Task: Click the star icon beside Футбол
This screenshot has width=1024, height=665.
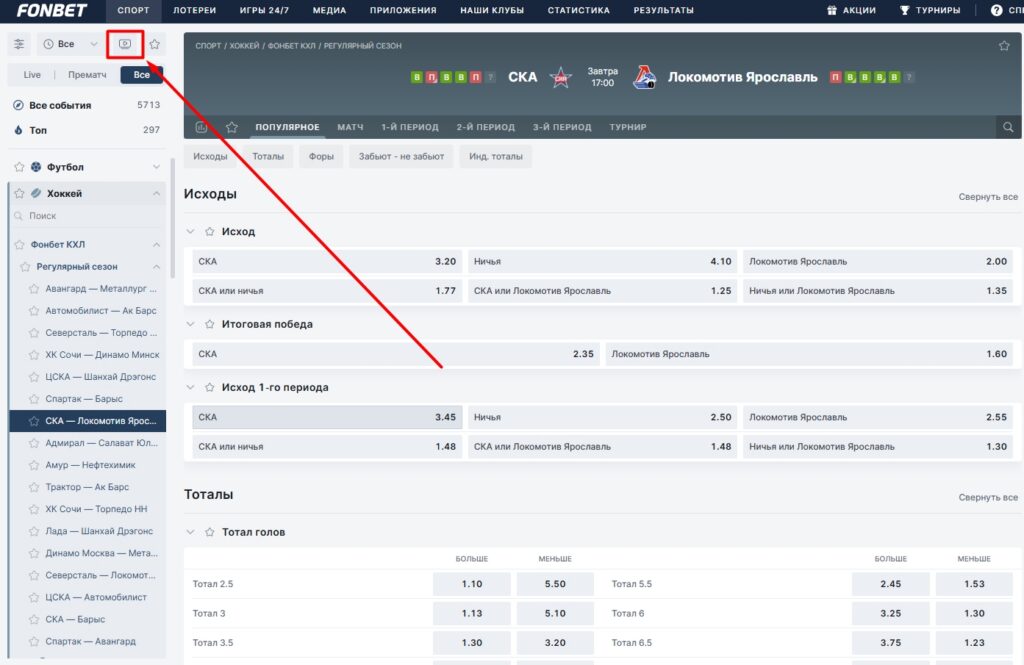Action: coord(19,167)
